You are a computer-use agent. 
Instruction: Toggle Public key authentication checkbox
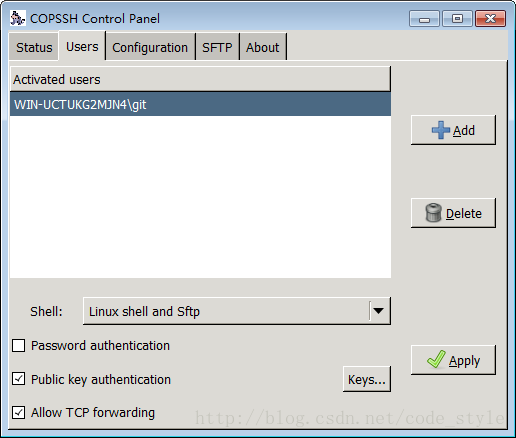click(x=18, y=379)
